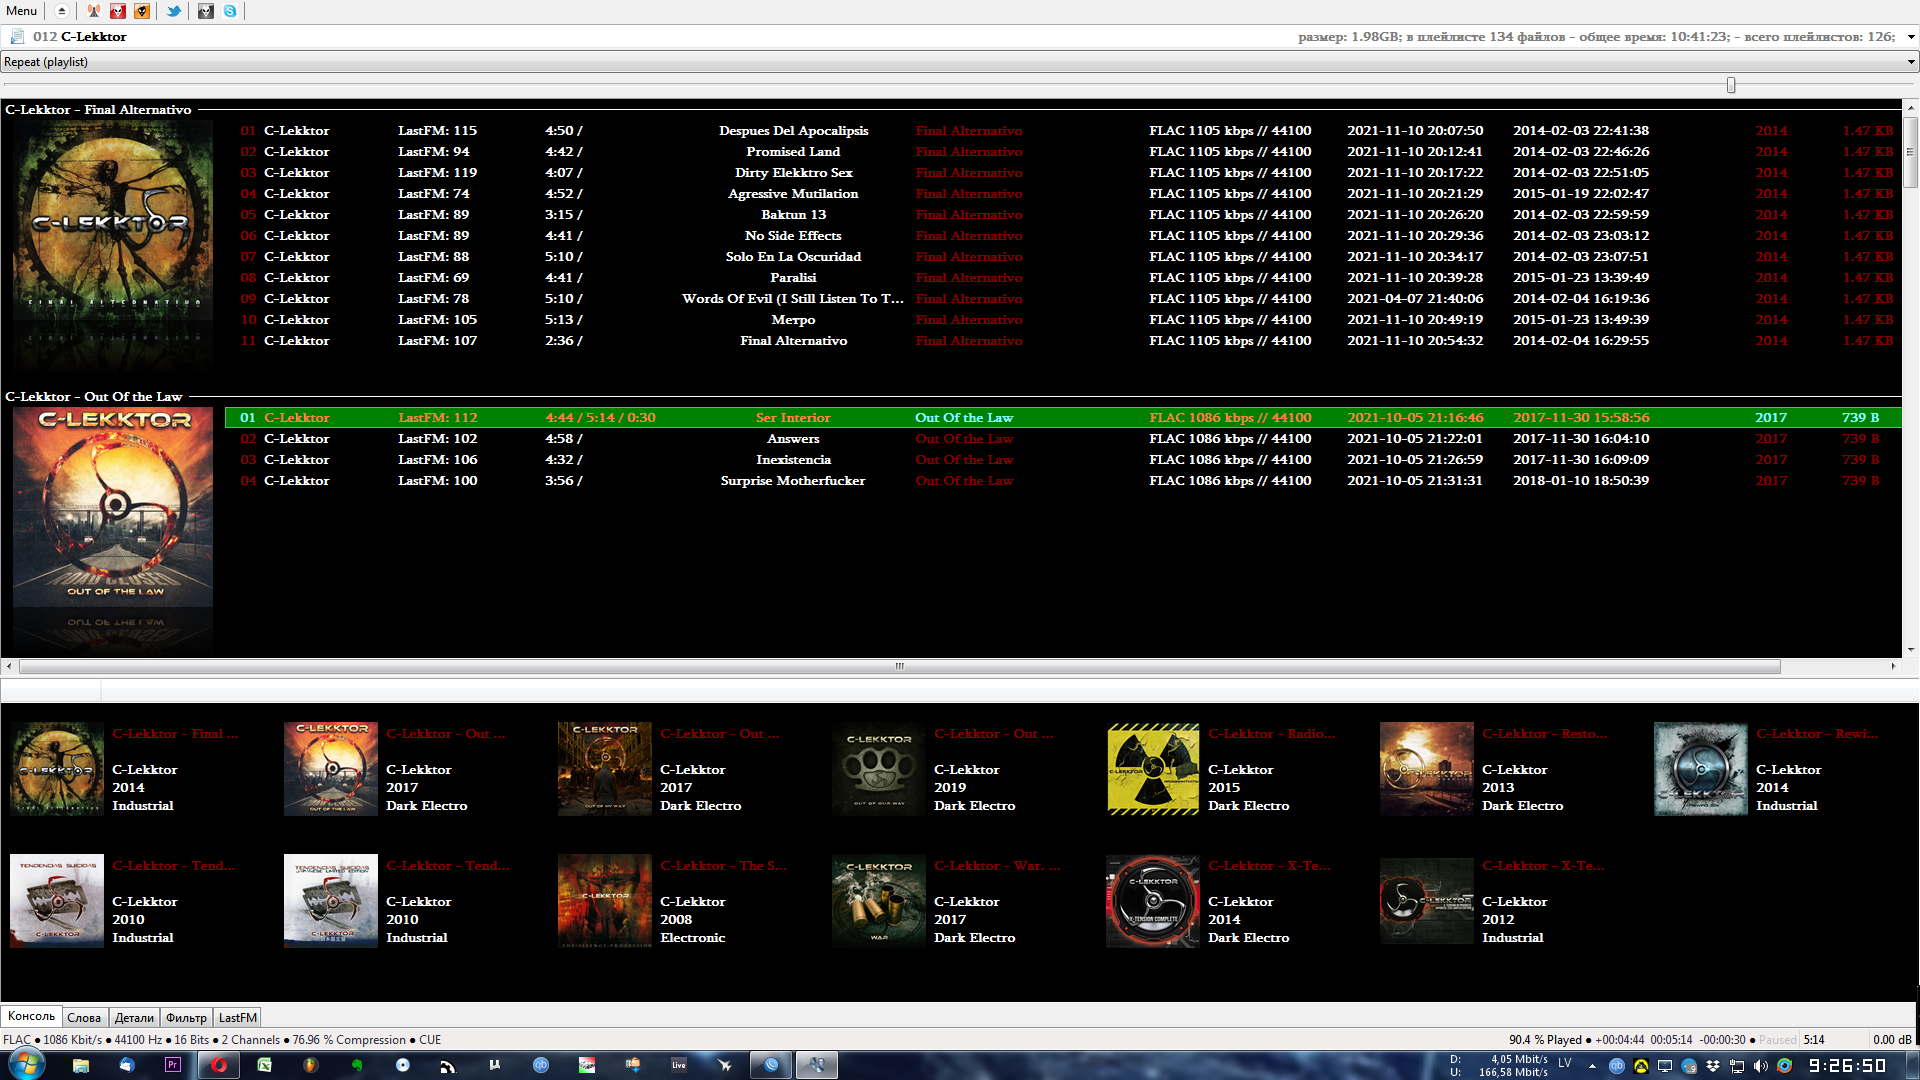Click the orange foobar alien toolbar icon
Image resolution: width=1920 pixels, height=1080 pixels.
click(142, 11)
